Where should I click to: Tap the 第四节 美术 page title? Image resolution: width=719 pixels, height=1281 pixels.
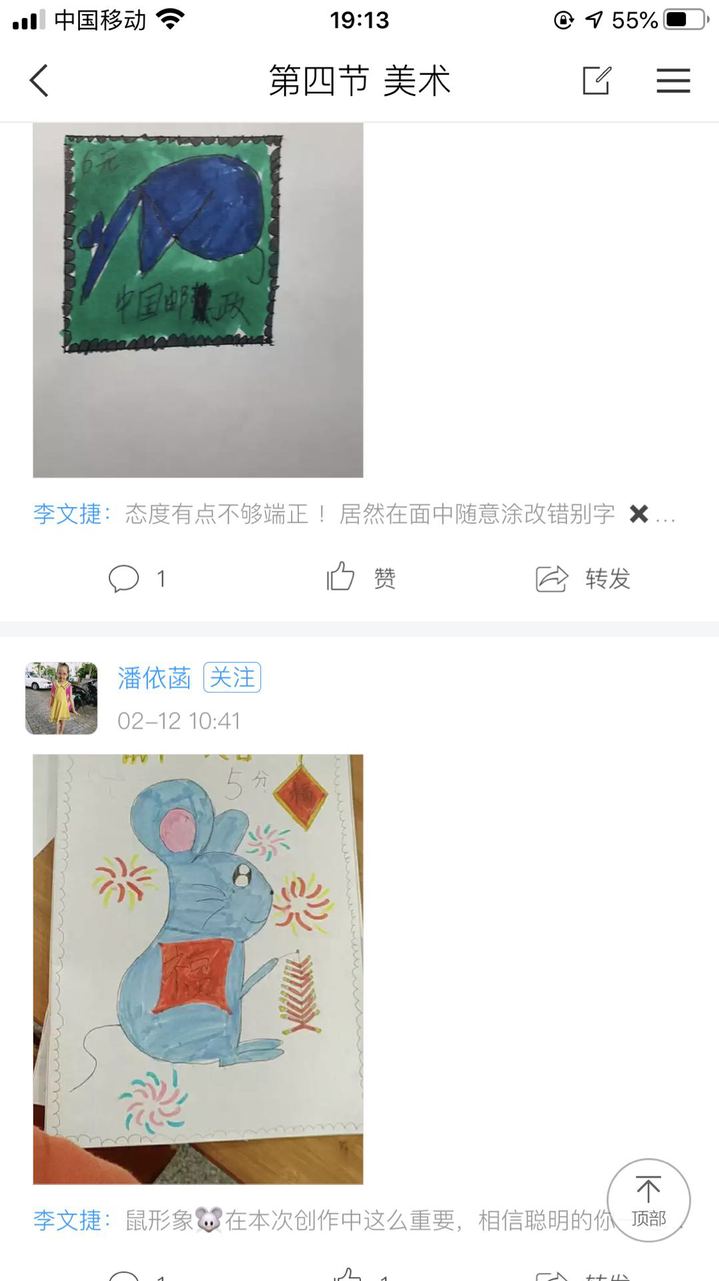point(359,80)
